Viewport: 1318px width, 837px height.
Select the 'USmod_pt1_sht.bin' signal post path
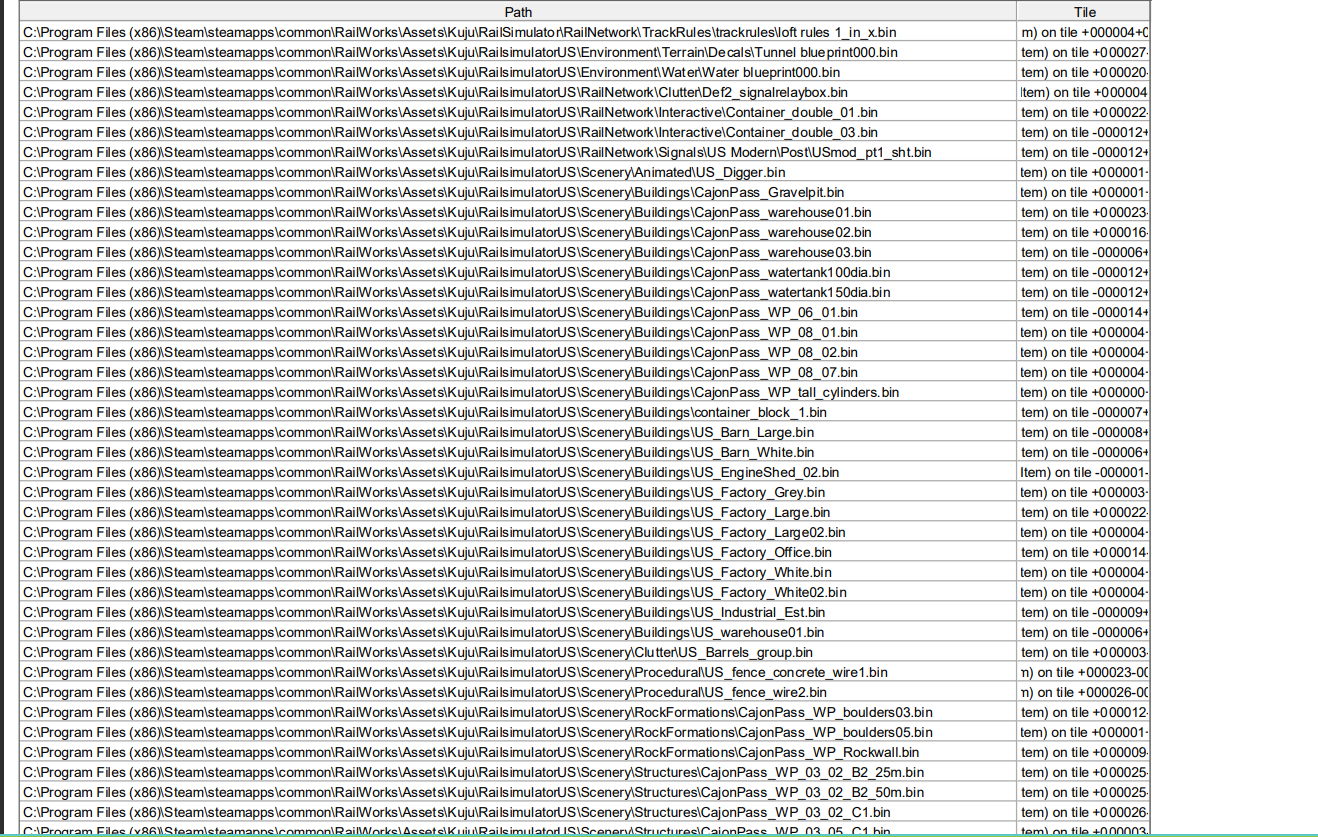coord(518,152)
